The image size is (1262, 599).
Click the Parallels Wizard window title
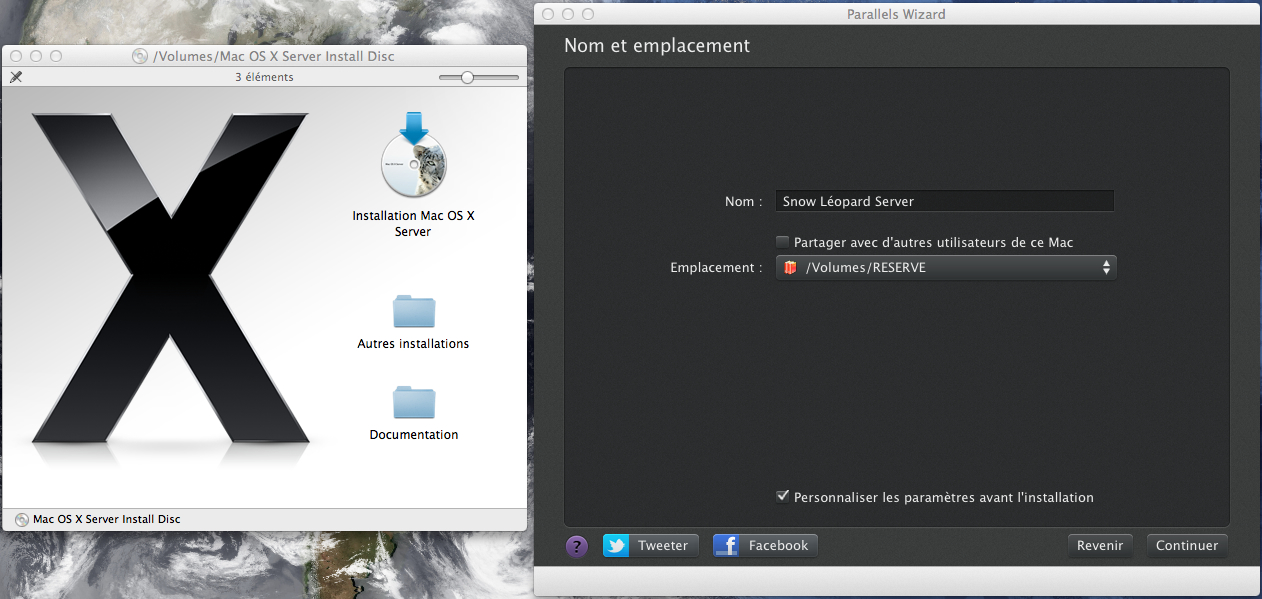point(896,14)
